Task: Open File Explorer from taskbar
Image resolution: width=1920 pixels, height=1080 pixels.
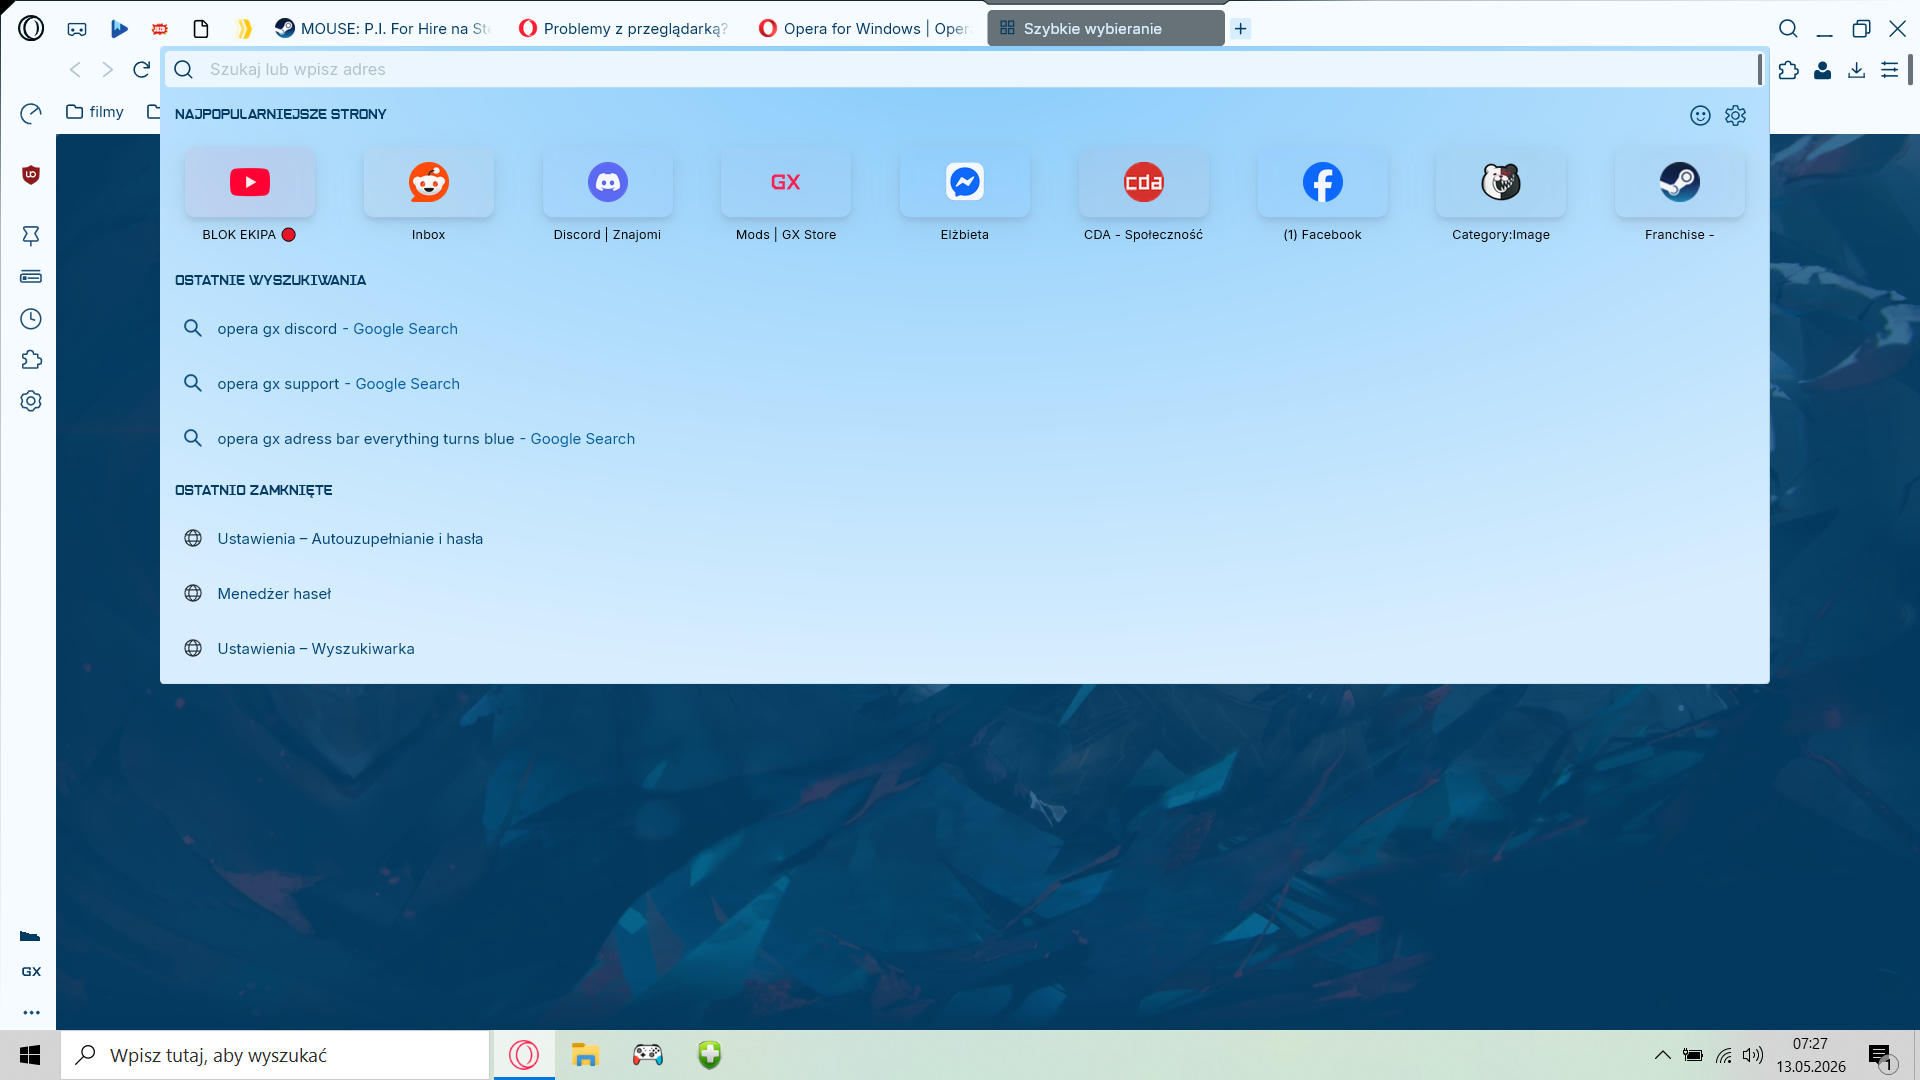Action: point(585,1055)
